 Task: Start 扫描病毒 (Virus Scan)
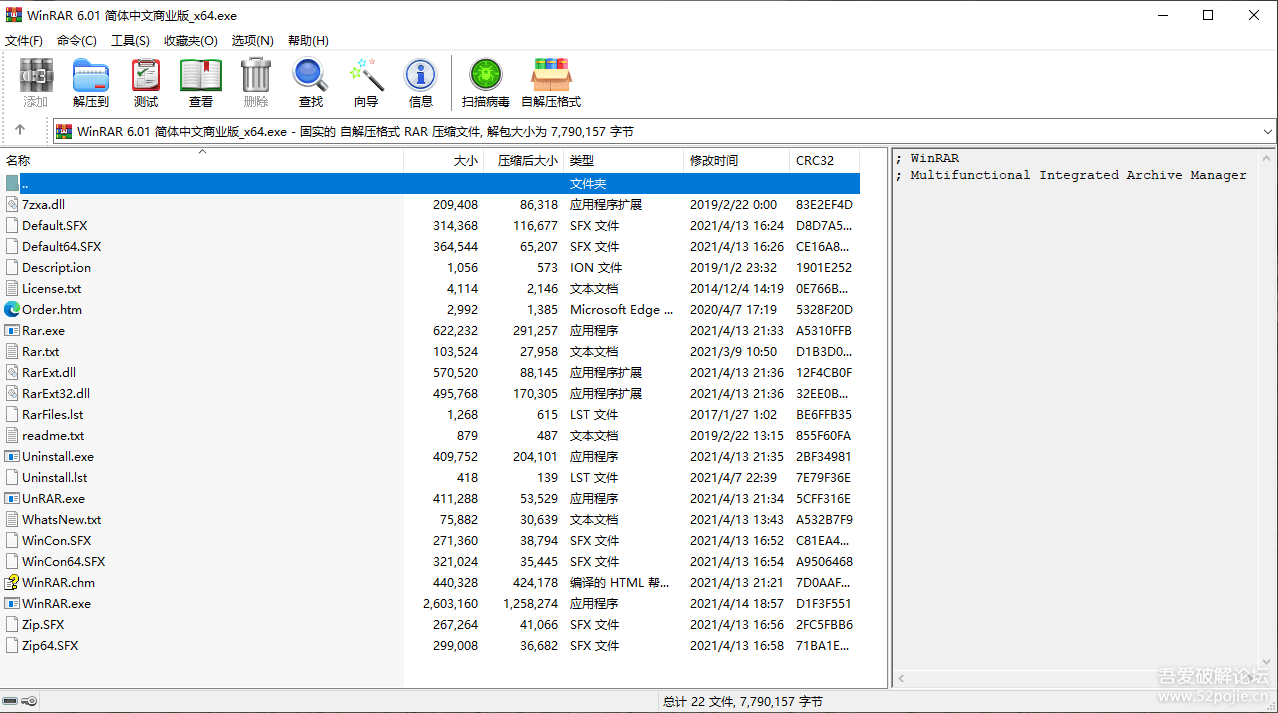486,76
